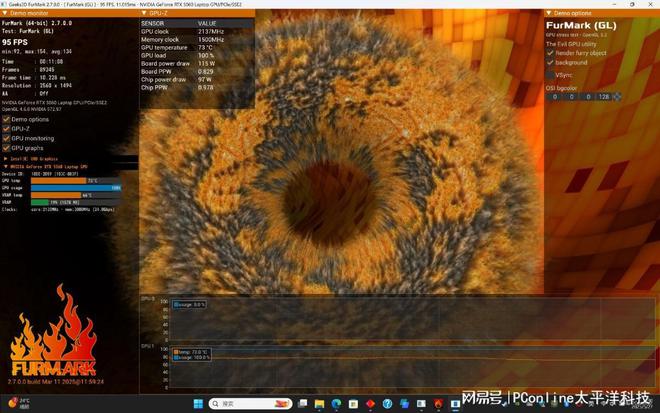
Task: Click the green VRAM usage bar
Action: point(40,203)
